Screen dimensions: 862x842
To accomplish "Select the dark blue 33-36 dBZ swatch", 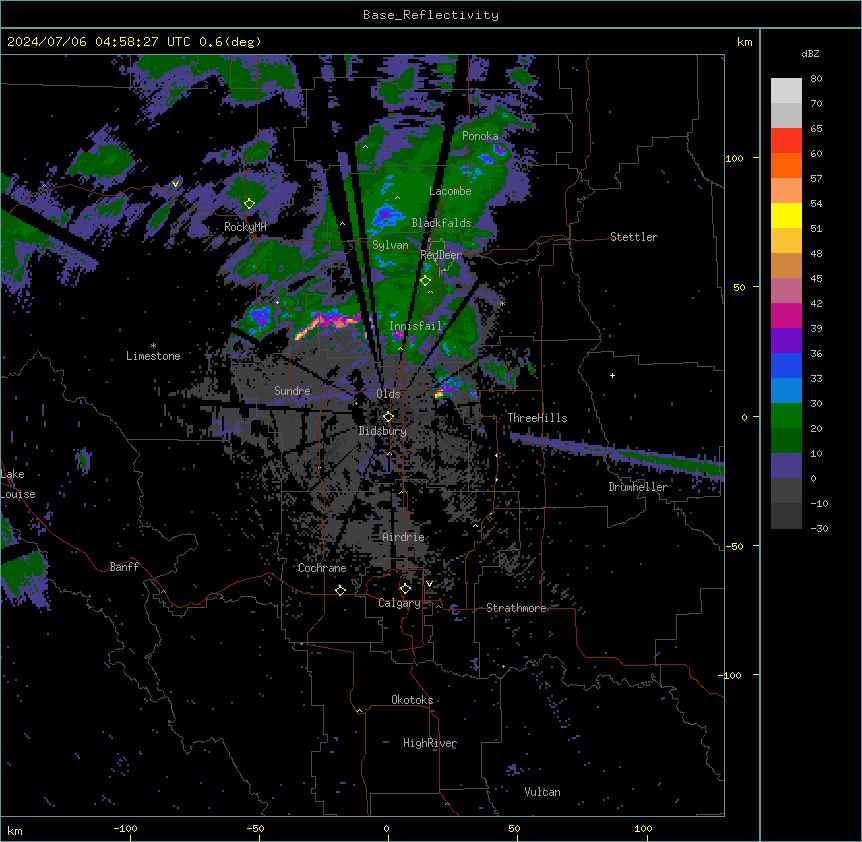I will [x=786, y=365].
